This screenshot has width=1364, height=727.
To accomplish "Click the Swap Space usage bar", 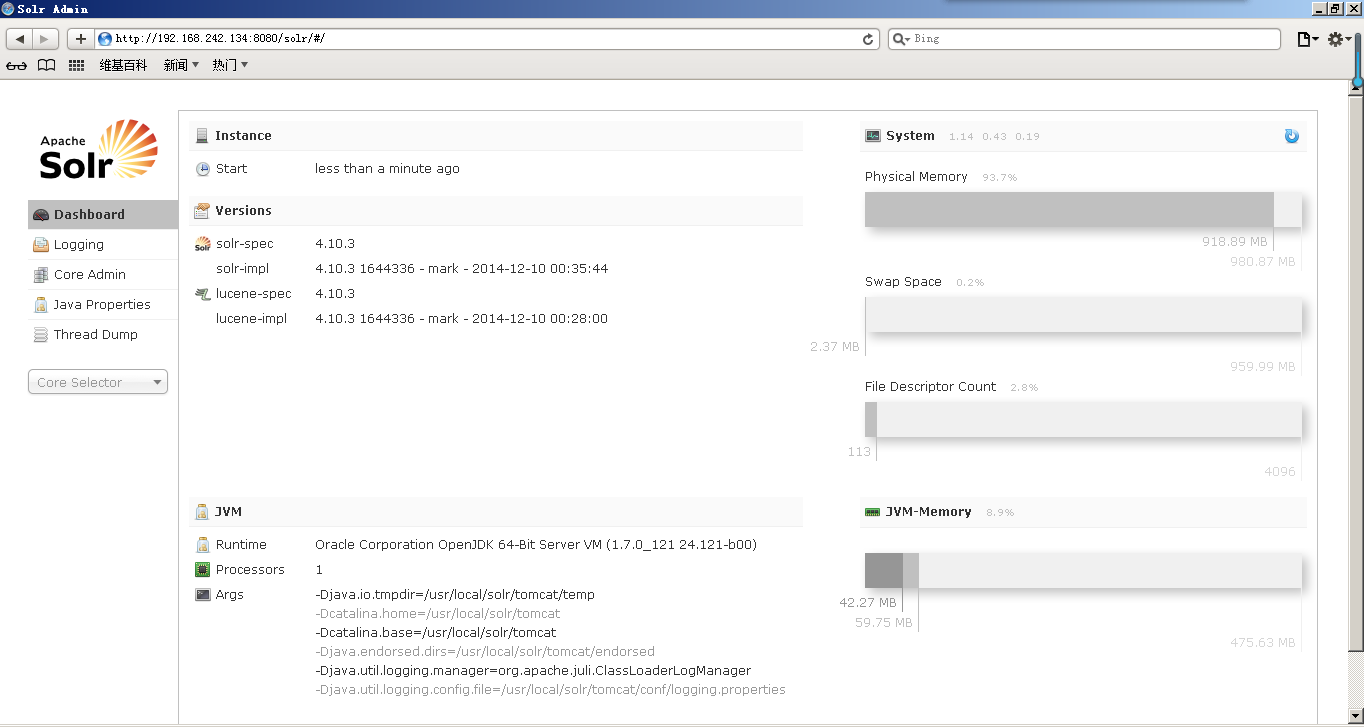I will (x=1083, y=314).
